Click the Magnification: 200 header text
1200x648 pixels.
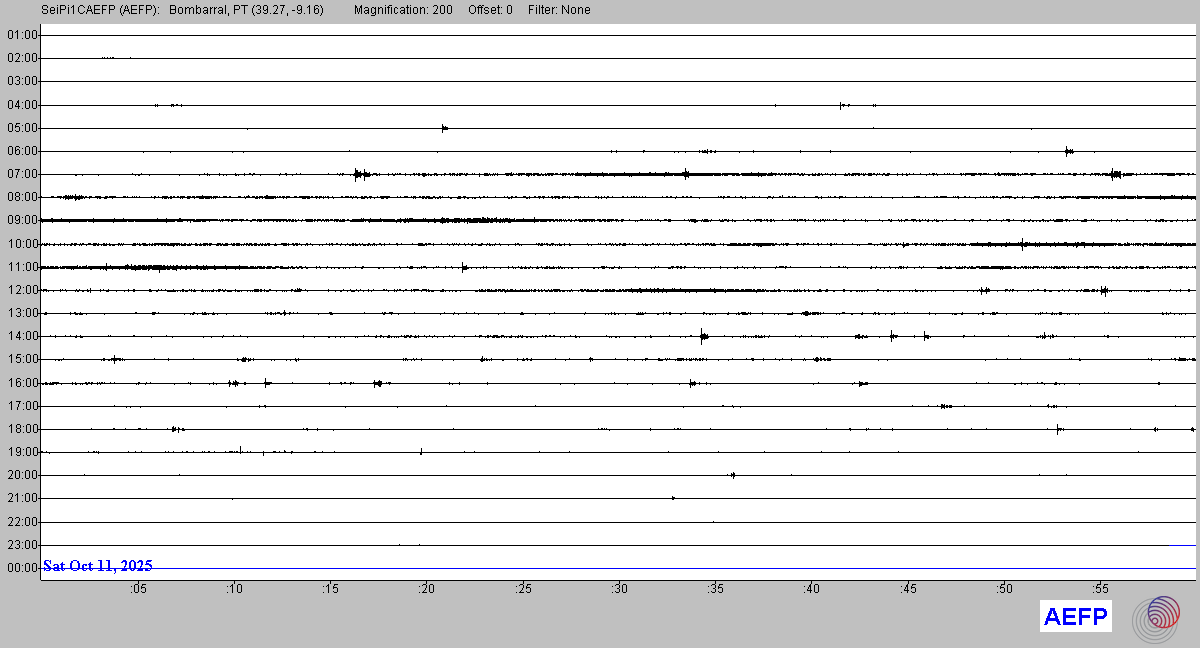coord(403,10)
